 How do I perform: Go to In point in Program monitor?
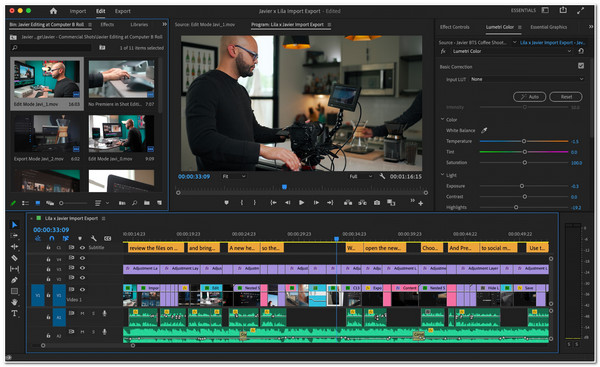(x=273, y=203)
